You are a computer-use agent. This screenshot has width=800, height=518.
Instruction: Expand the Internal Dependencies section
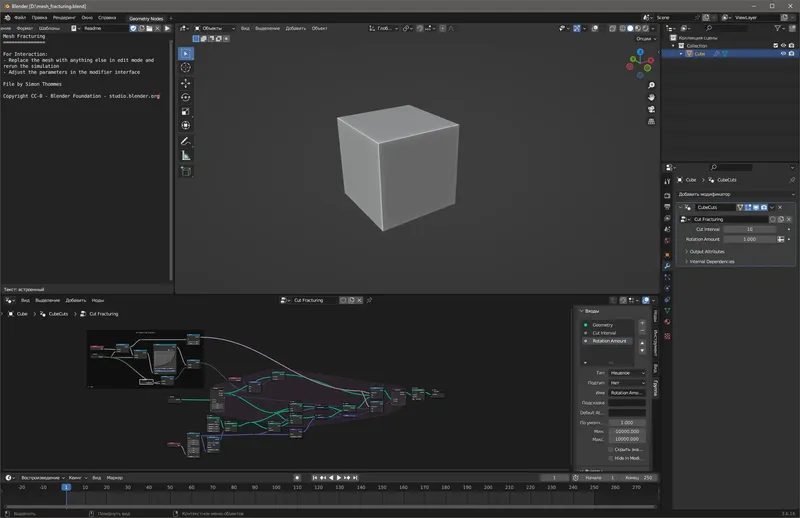point(712,262)
